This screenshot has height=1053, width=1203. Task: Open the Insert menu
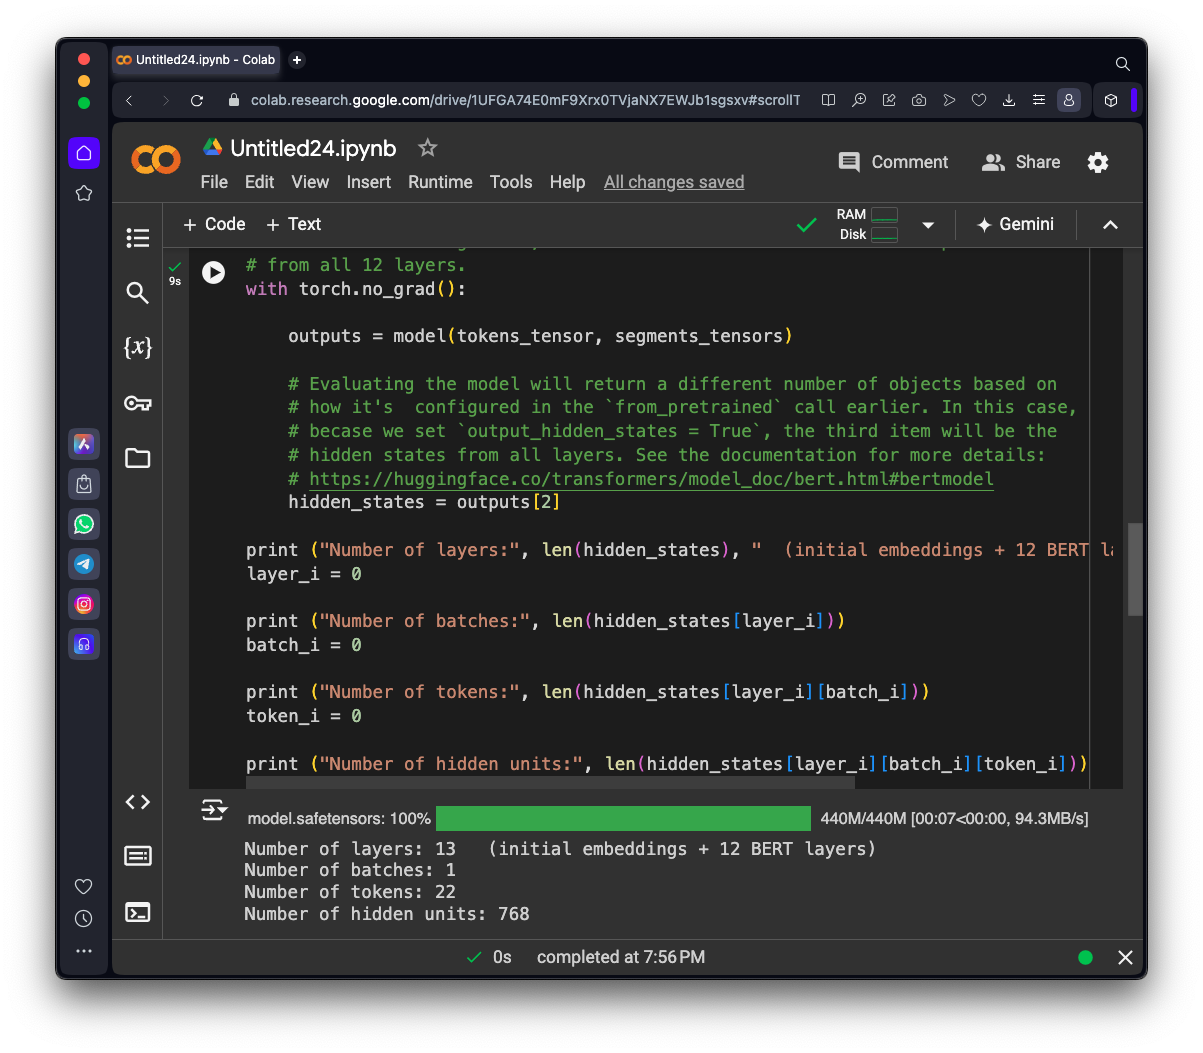tap(369, 182)
